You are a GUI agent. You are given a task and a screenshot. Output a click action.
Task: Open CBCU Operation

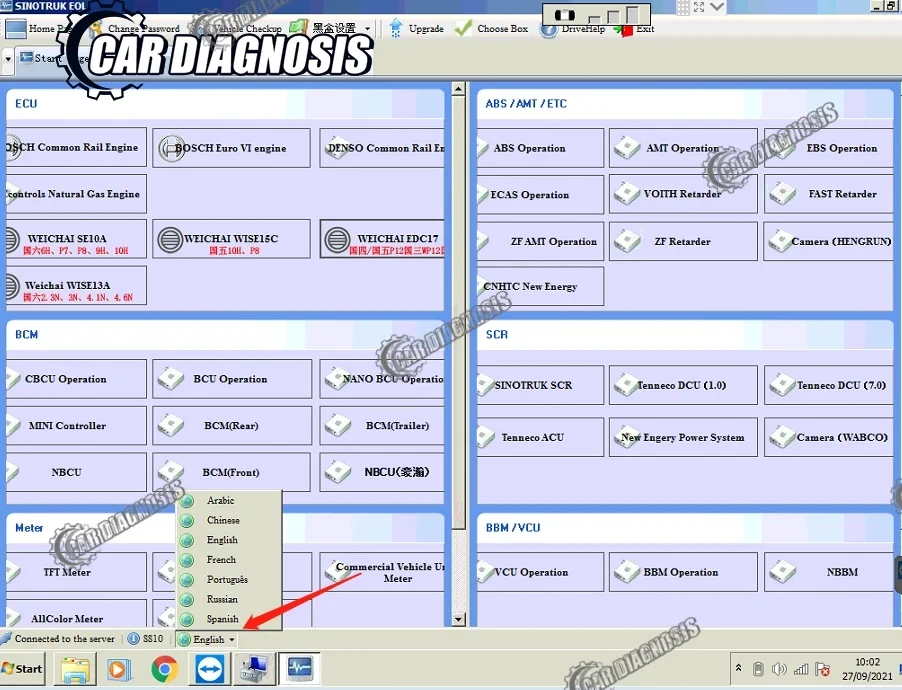(76, 379)
